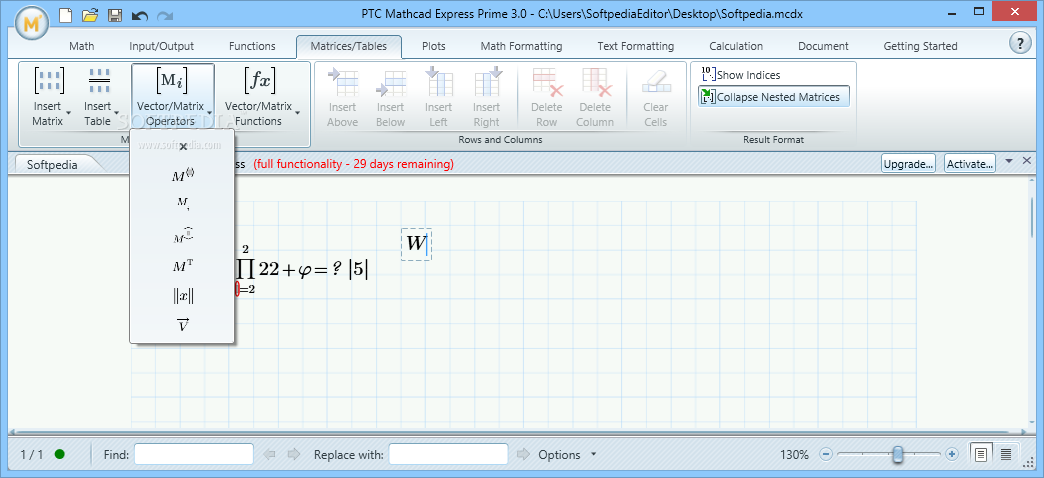Viewport: 1044px width, 478px height.
Task: Expand the Insert Table dropdown arrow
Action: point(117,113)
